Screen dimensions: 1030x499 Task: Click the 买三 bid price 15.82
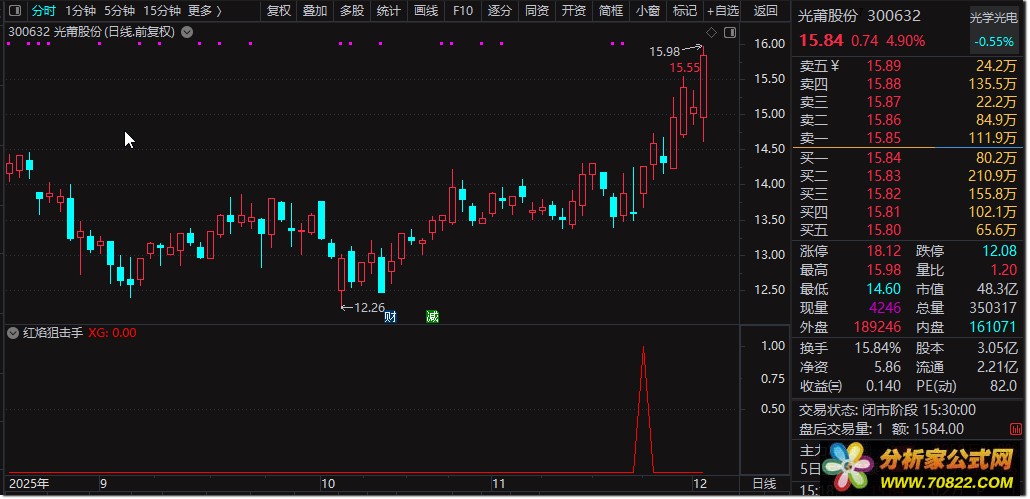click(884, 194)
